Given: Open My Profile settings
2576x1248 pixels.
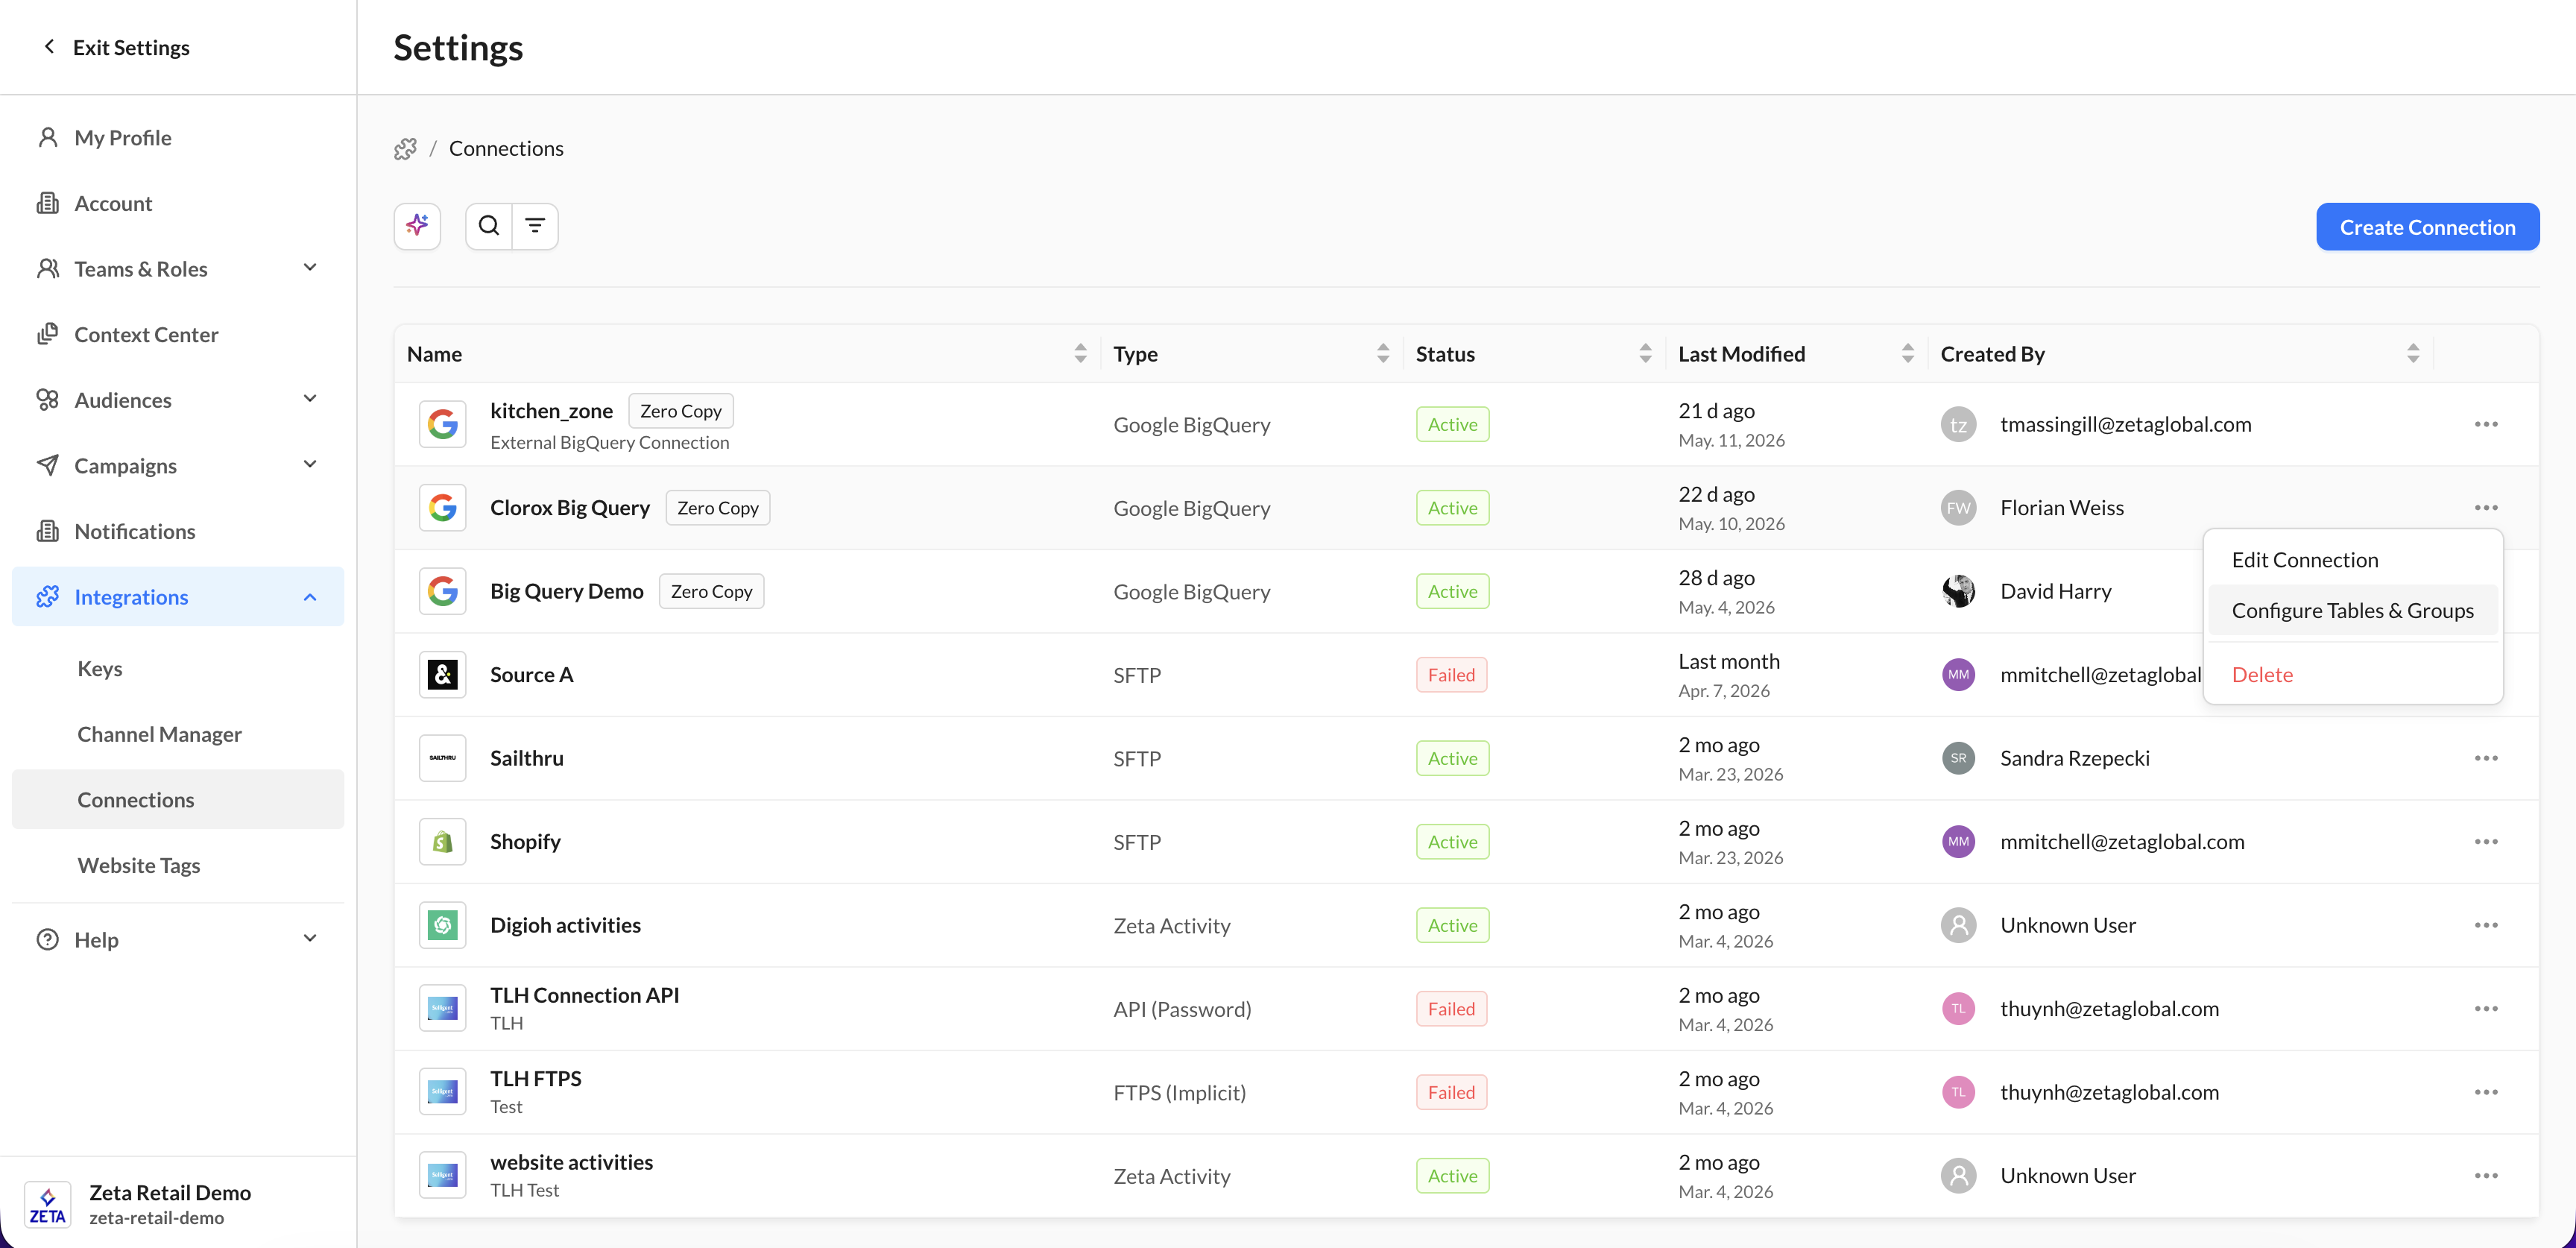Looking at the screenshot, I should click(178, 138).
